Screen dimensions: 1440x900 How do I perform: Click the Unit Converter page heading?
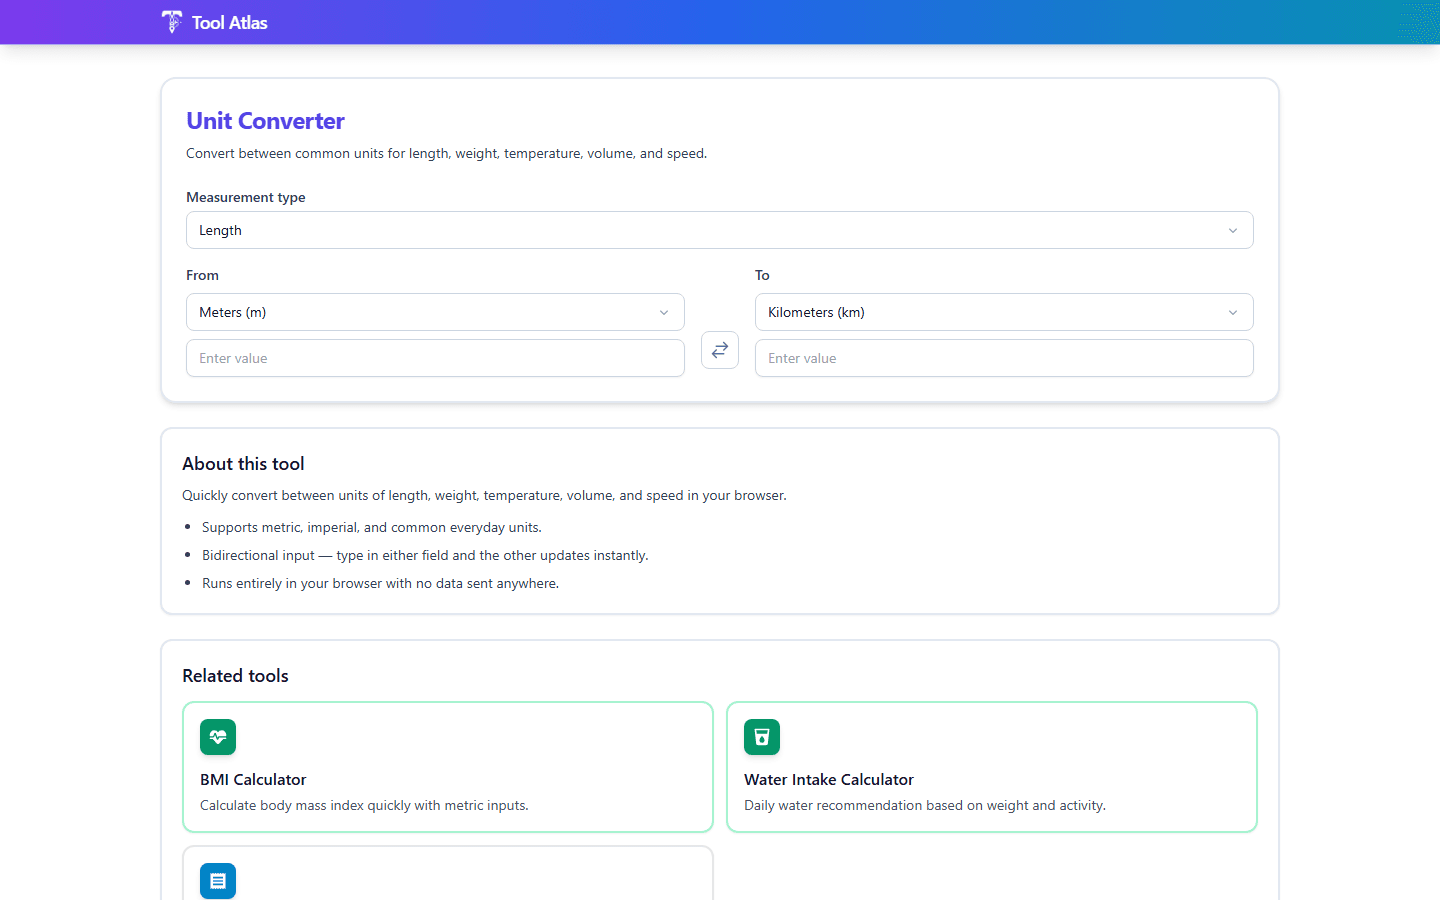point(265,120)
